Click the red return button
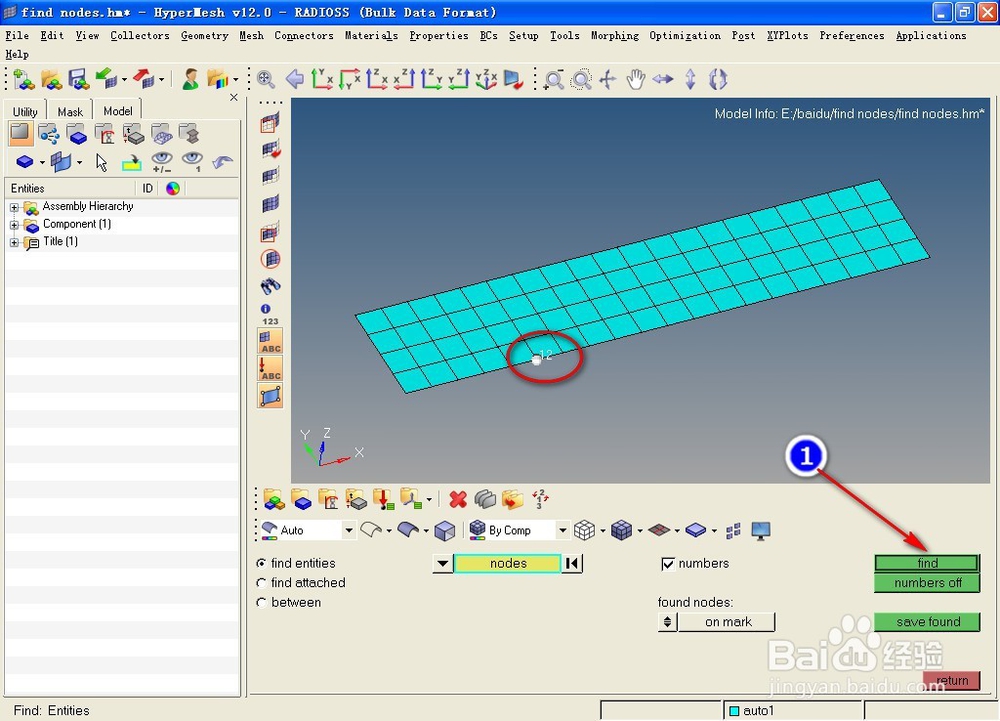 [x=951, y=680]
